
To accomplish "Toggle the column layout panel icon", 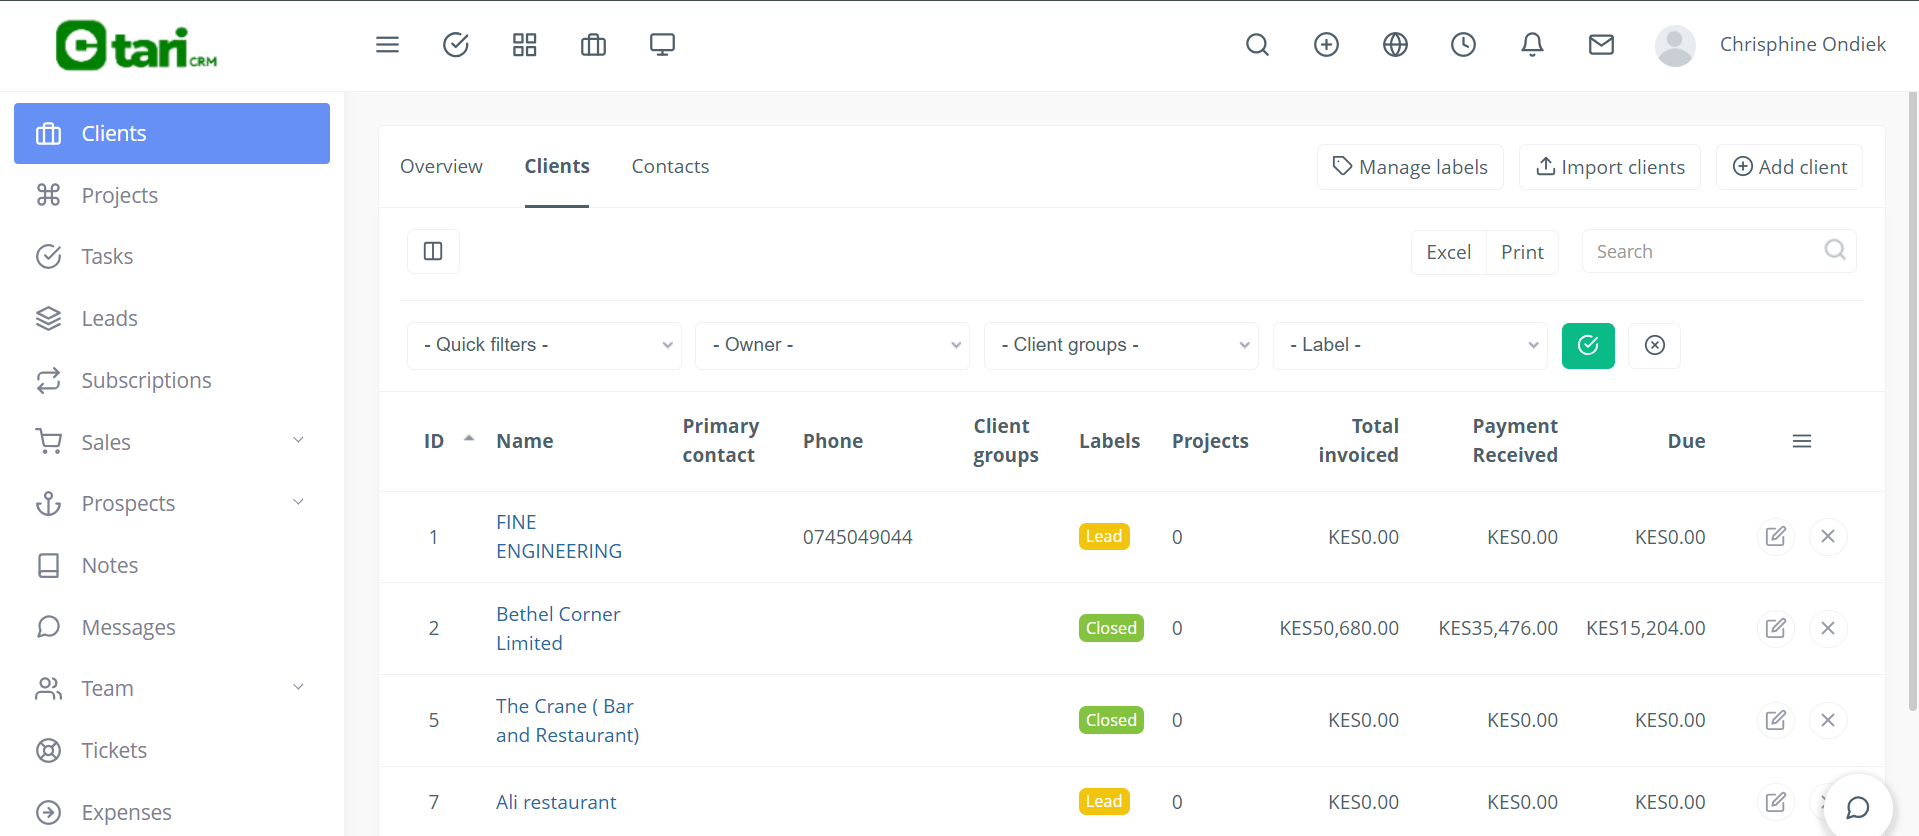I will (433, 251).
